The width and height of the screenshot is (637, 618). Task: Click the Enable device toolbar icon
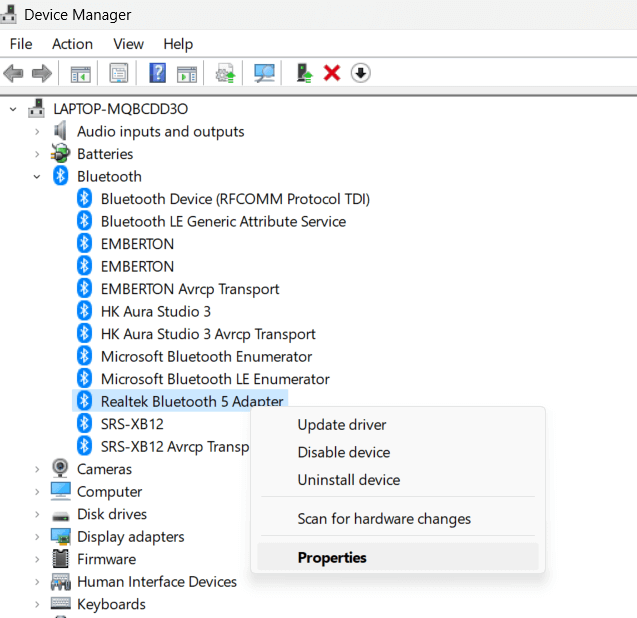coord(304,74)
